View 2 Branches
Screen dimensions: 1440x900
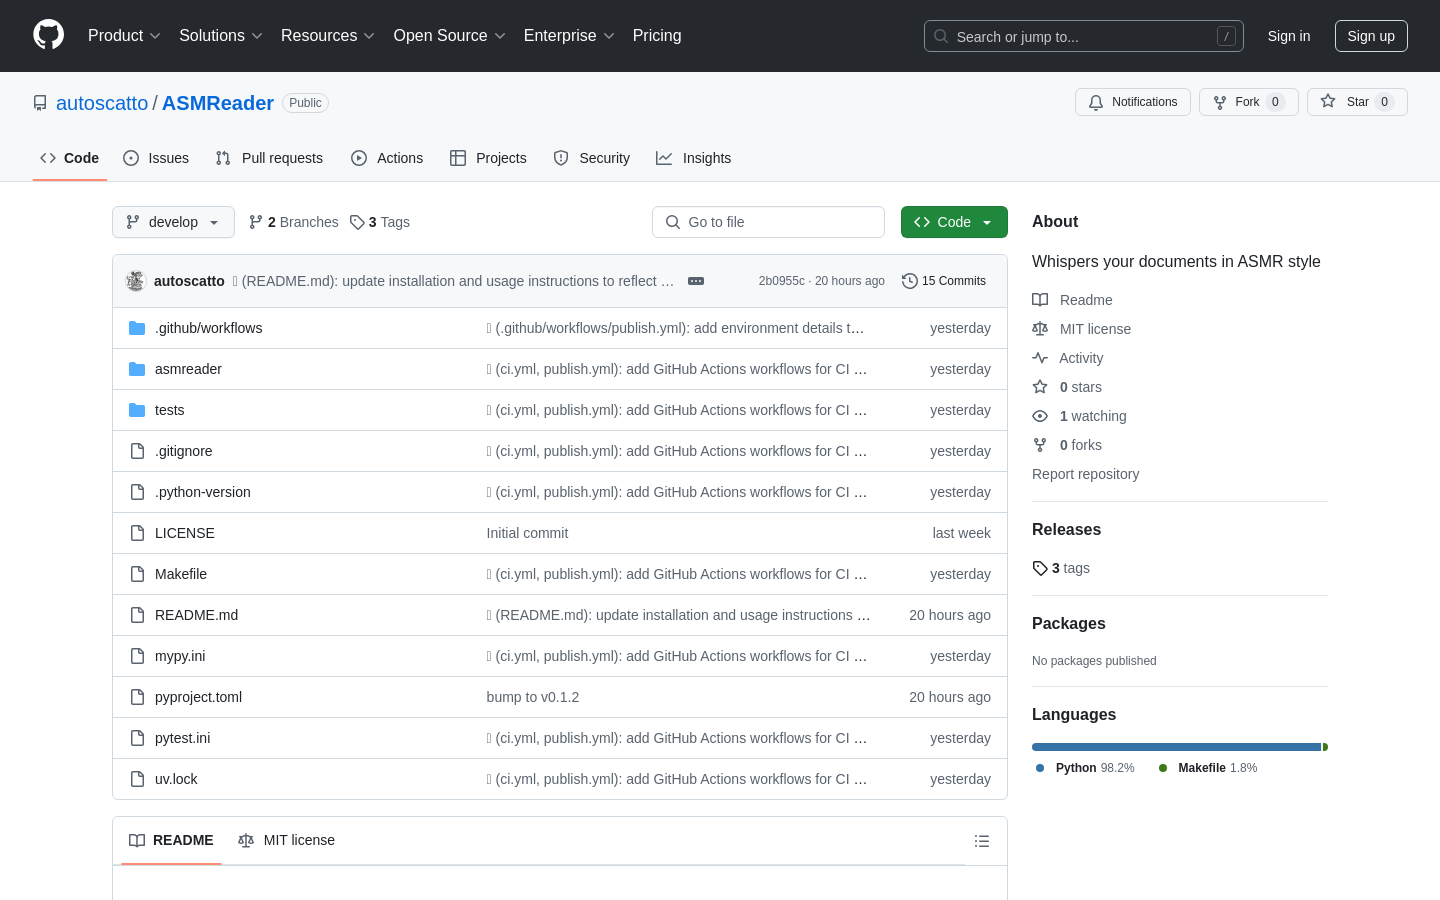294,222
